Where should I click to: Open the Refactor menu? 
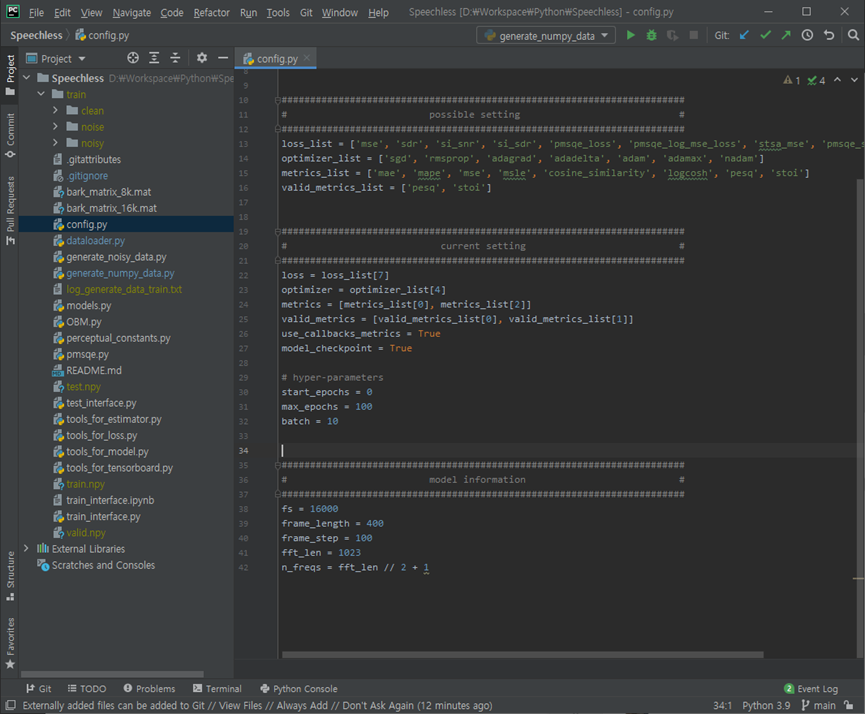(x=211, y=12)
